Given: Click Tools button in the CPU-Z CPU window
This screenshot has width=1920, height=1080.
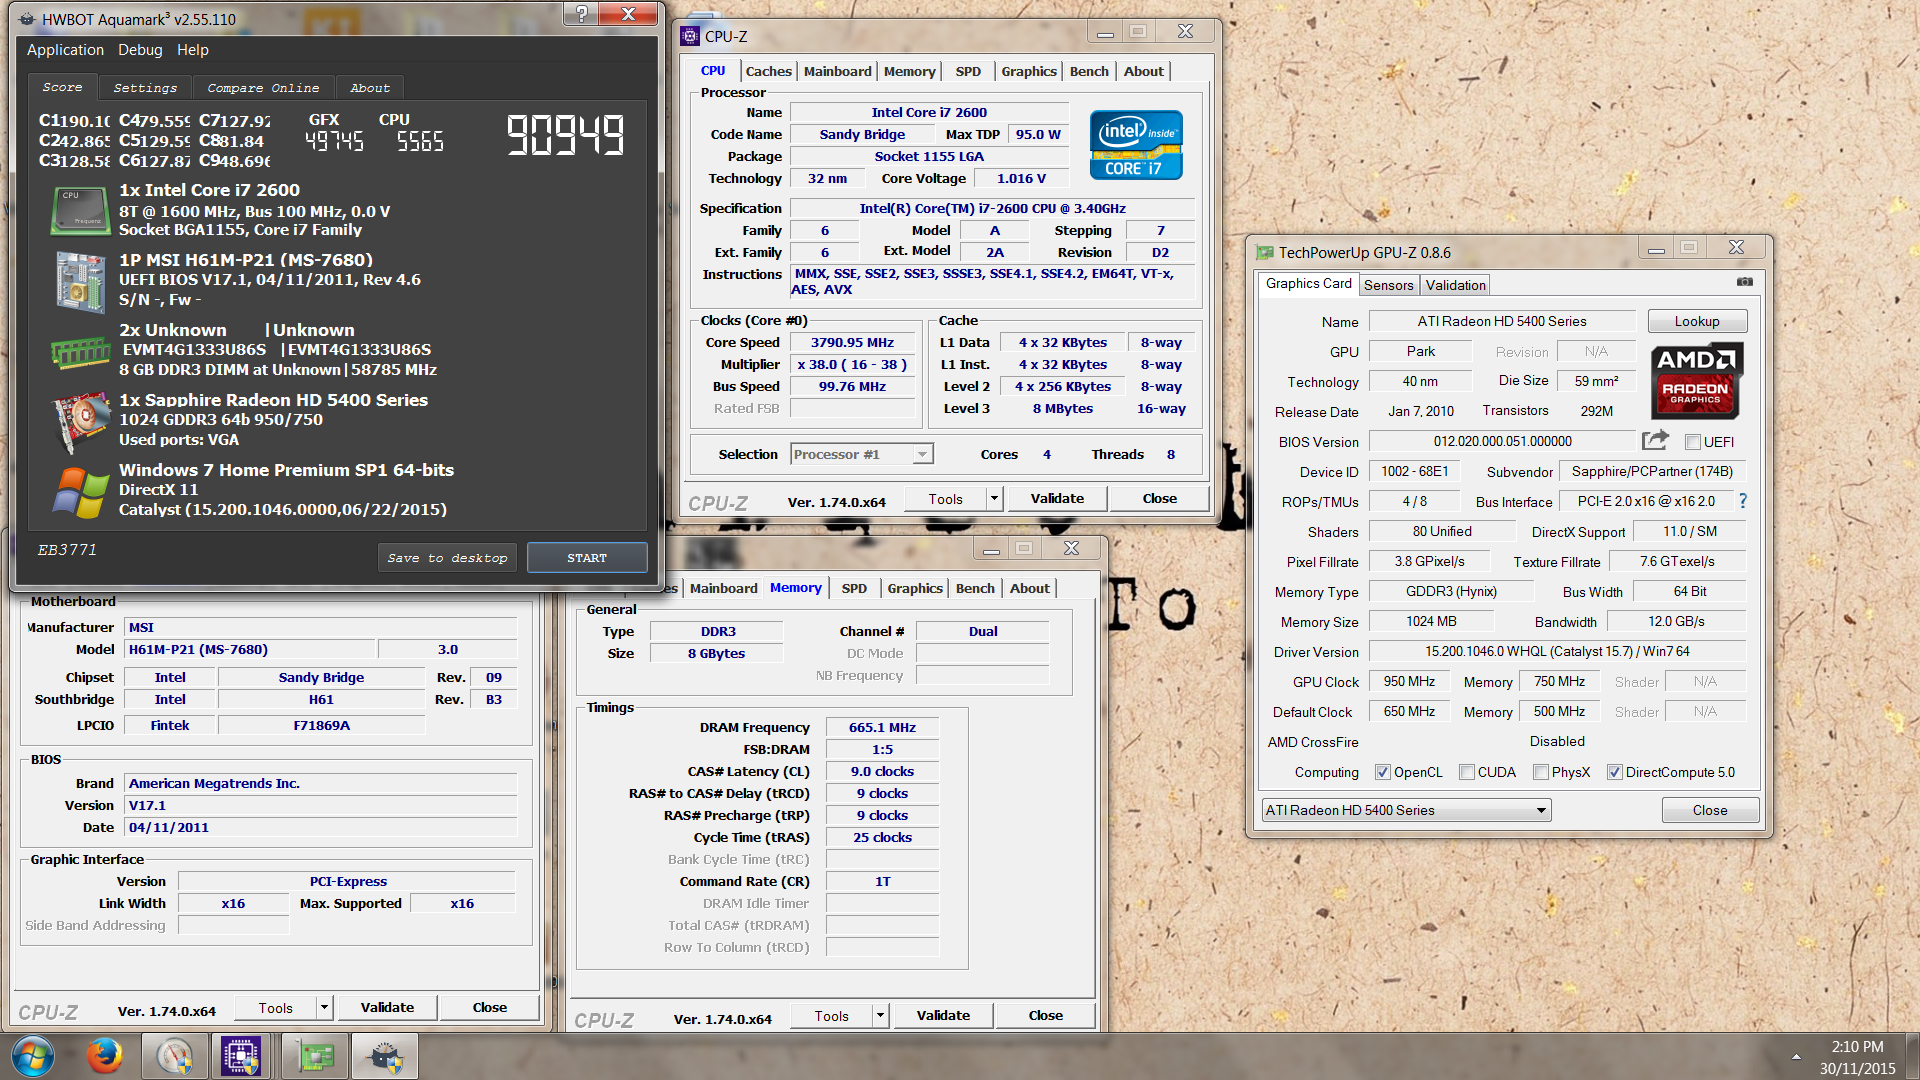Looking at the screenshot, I should 945,498.
